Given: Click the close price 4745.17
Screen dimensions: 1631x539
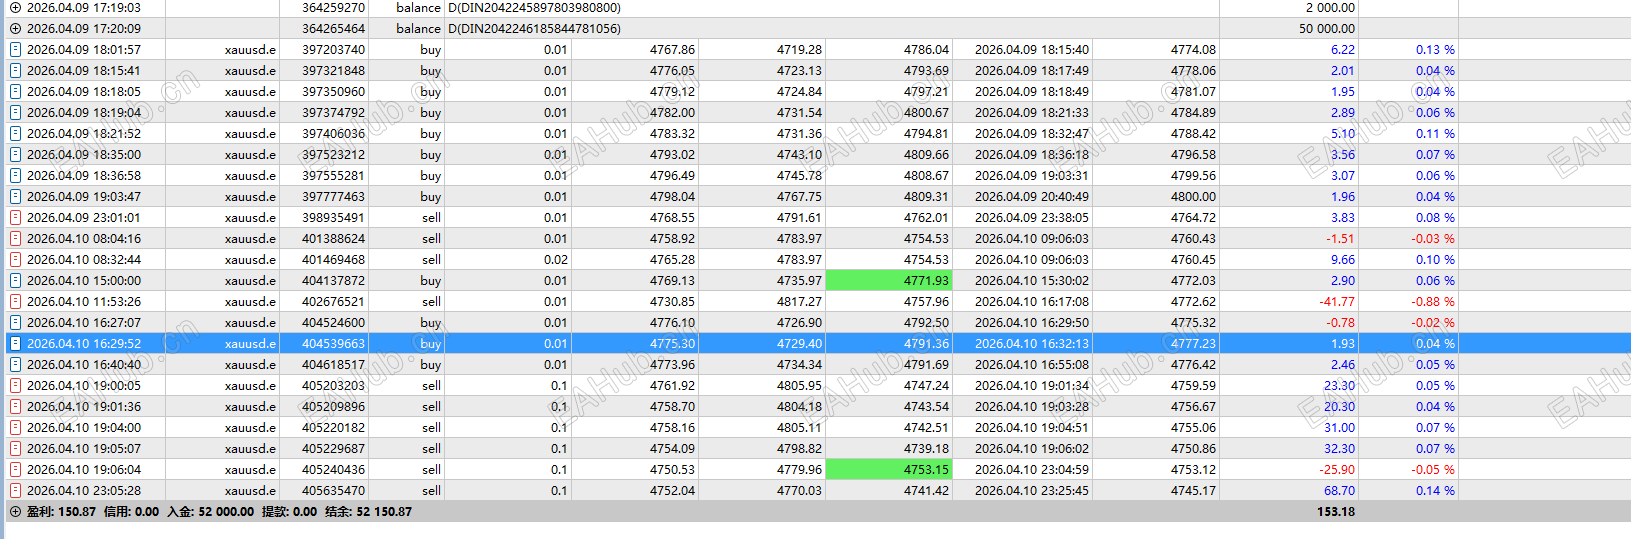Looking at the screenshot, I should click(1193, 490).
